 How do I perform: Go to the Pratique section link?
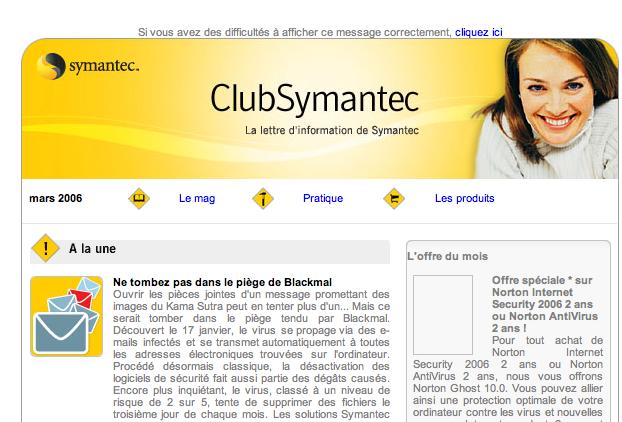pyautogui.click(x=323, y=198)
